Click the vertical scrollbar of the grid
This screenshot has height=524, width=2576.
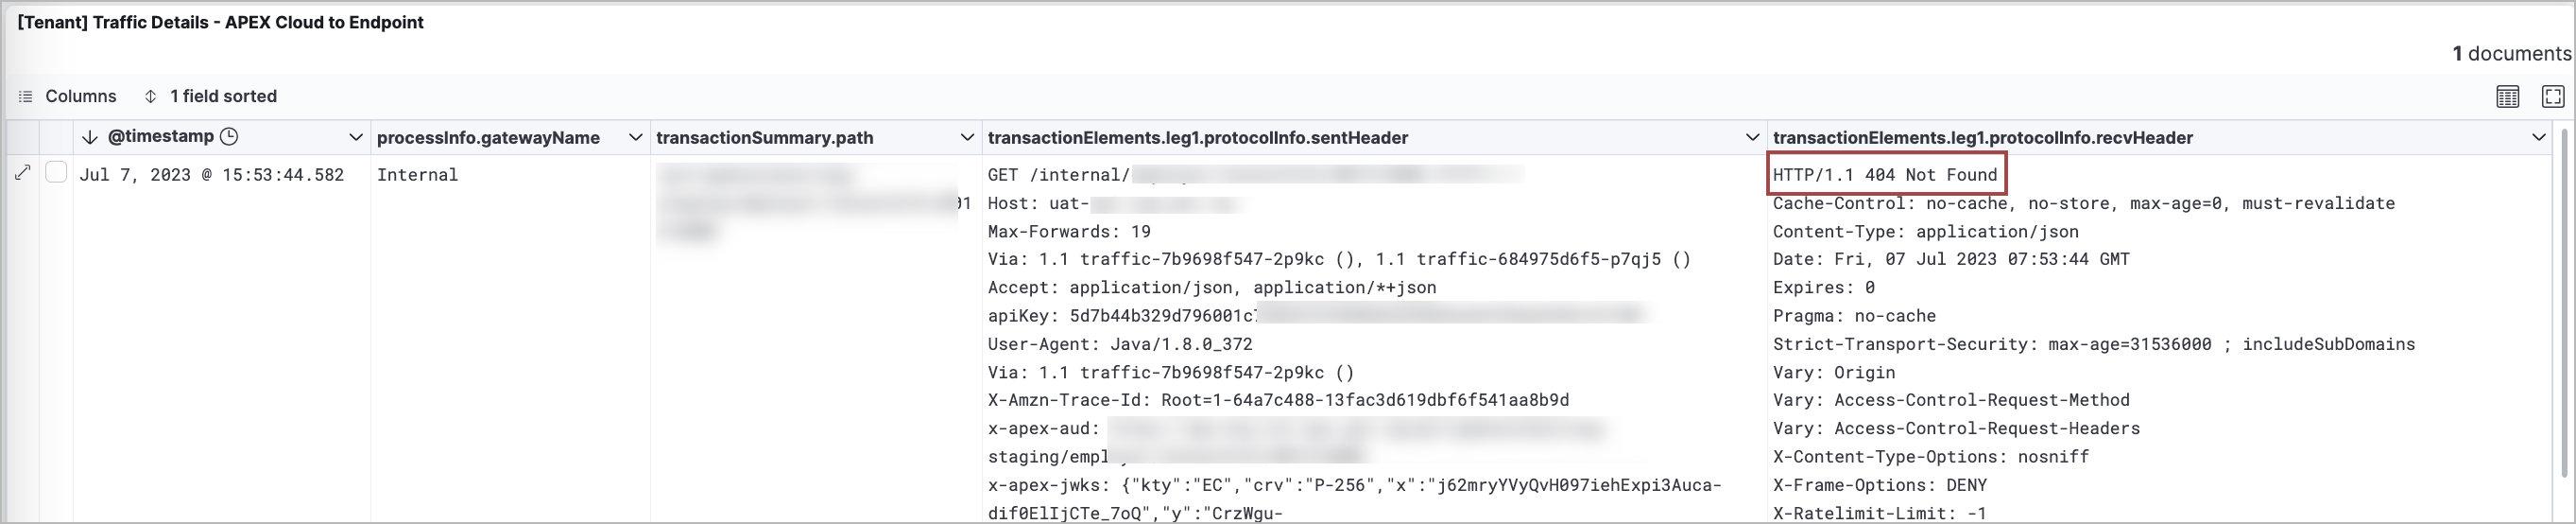coord(2565,300)
